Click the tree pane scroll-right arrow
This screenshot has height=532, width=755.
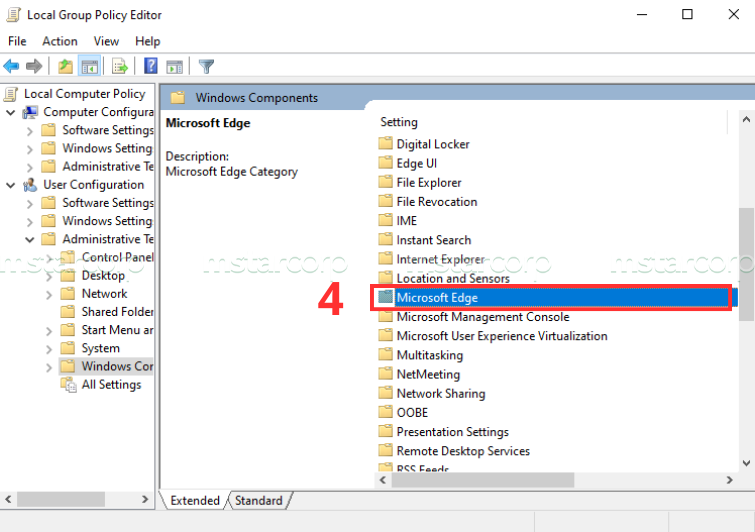coord(145,499)
